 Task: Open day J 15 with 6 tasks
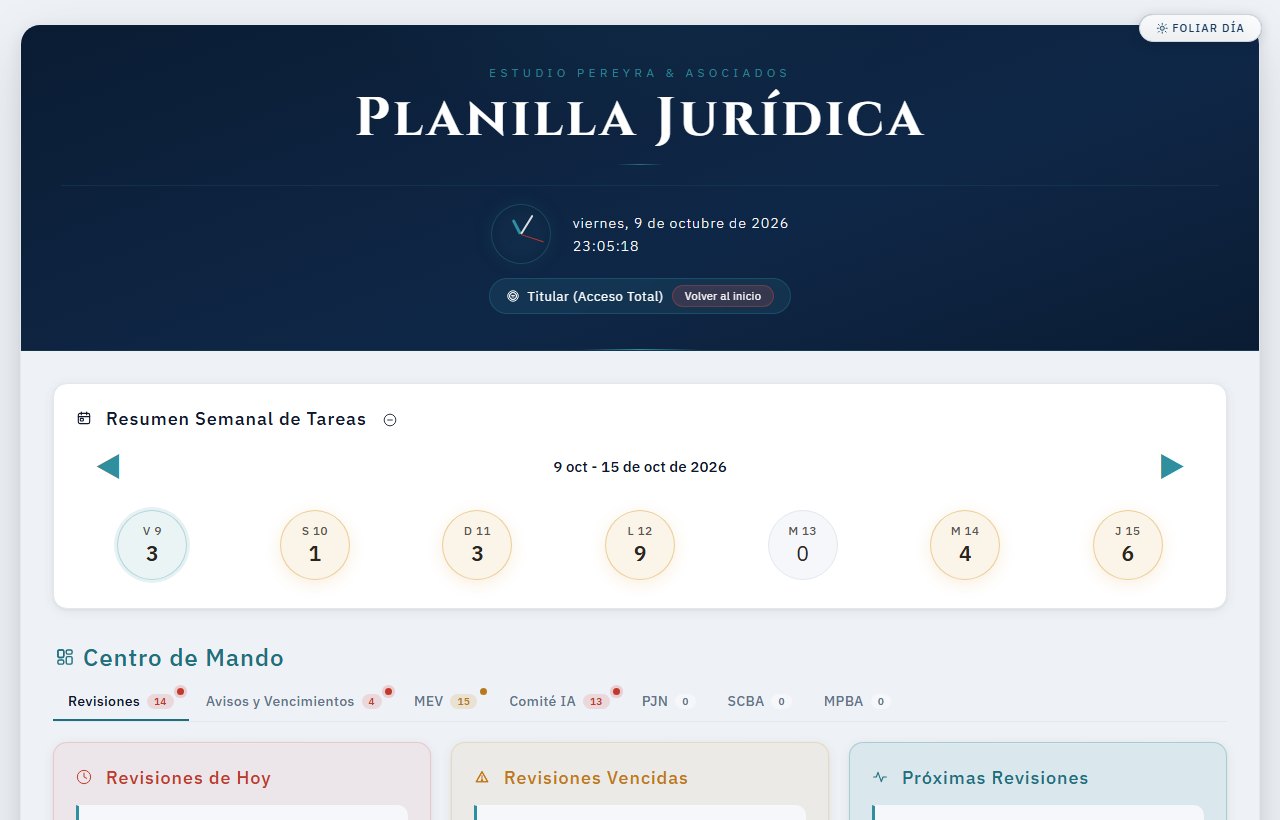[1128, 545]
